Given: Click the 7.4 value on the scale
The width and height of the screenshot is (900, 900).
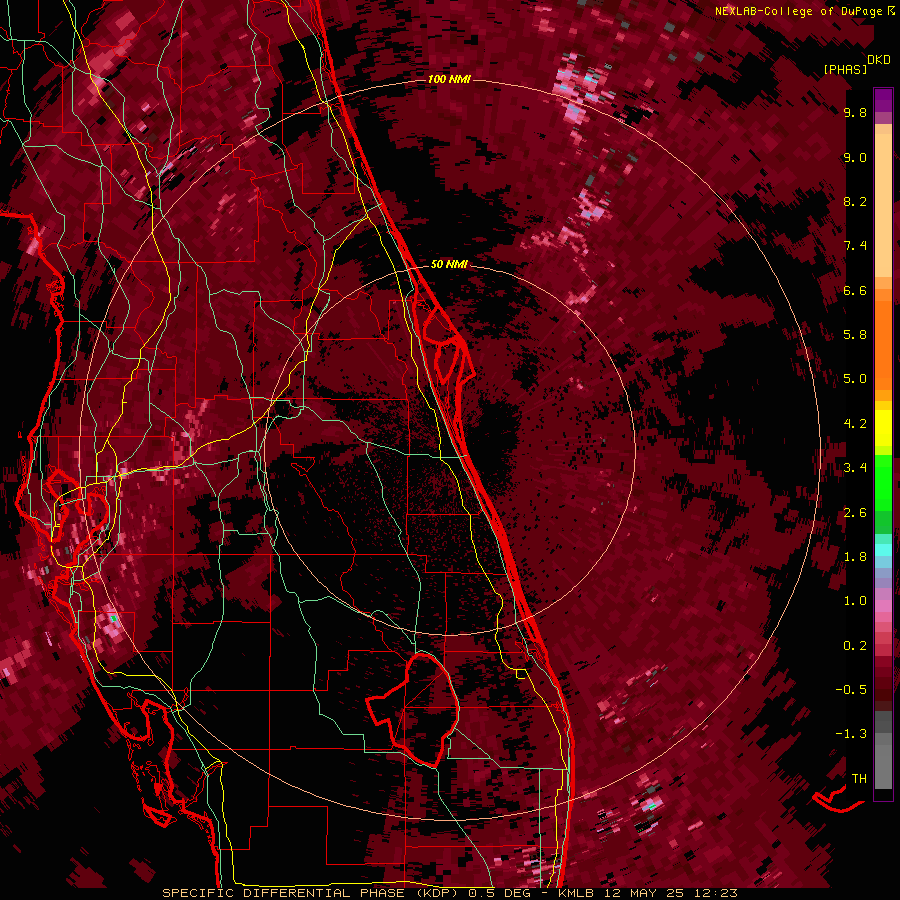Looking at the screenshot, I should point(855,246).
